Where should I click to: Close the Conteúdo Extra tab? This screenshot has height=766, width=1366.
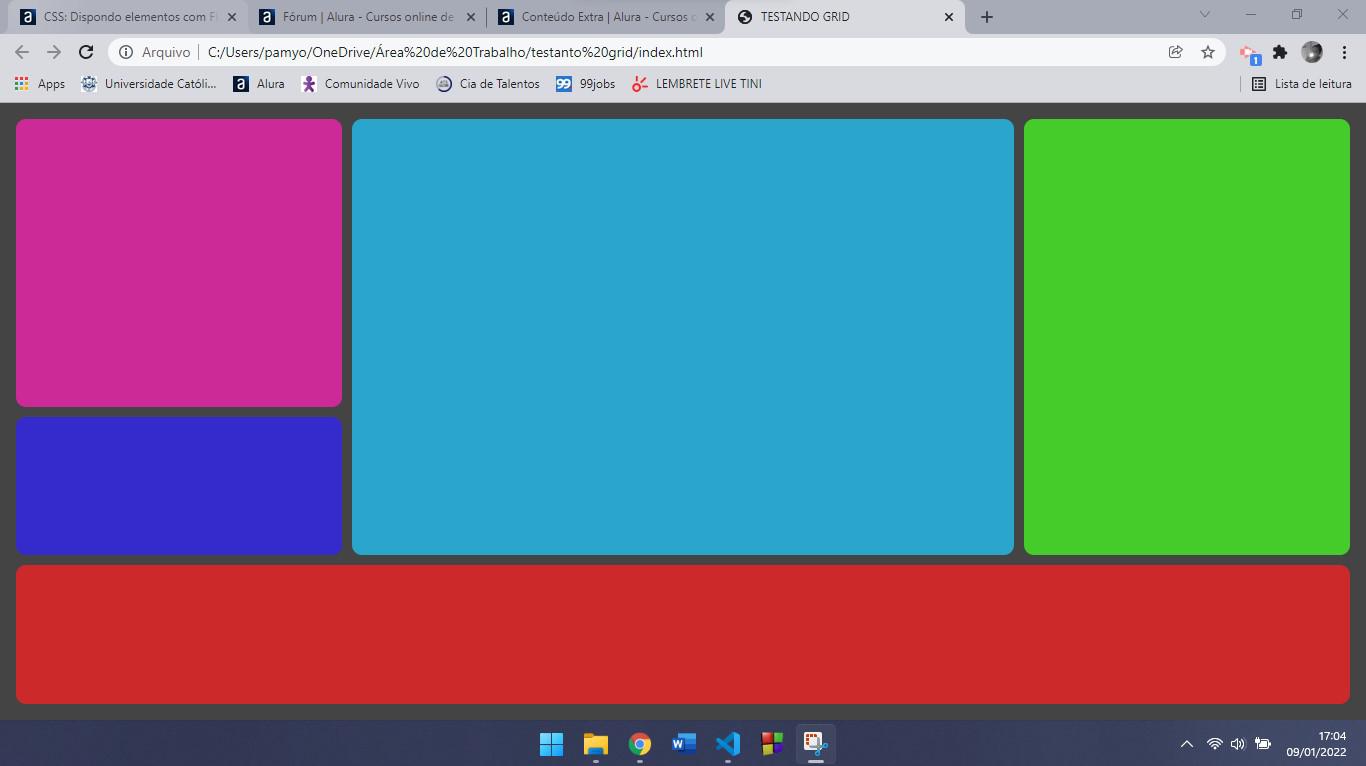710,17
